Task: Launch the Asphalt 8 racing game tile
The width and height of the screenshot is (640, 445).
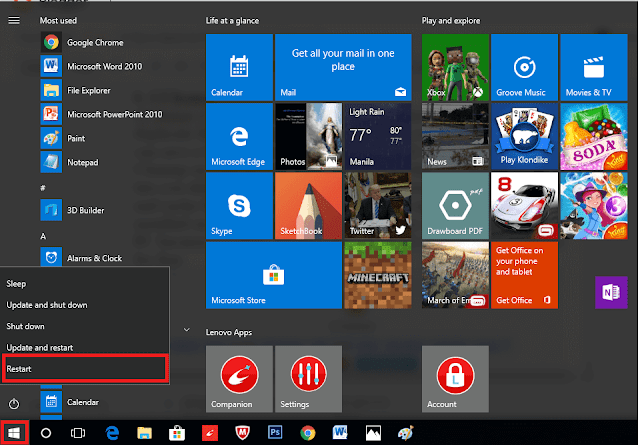Action: click(x=524, y=206)
